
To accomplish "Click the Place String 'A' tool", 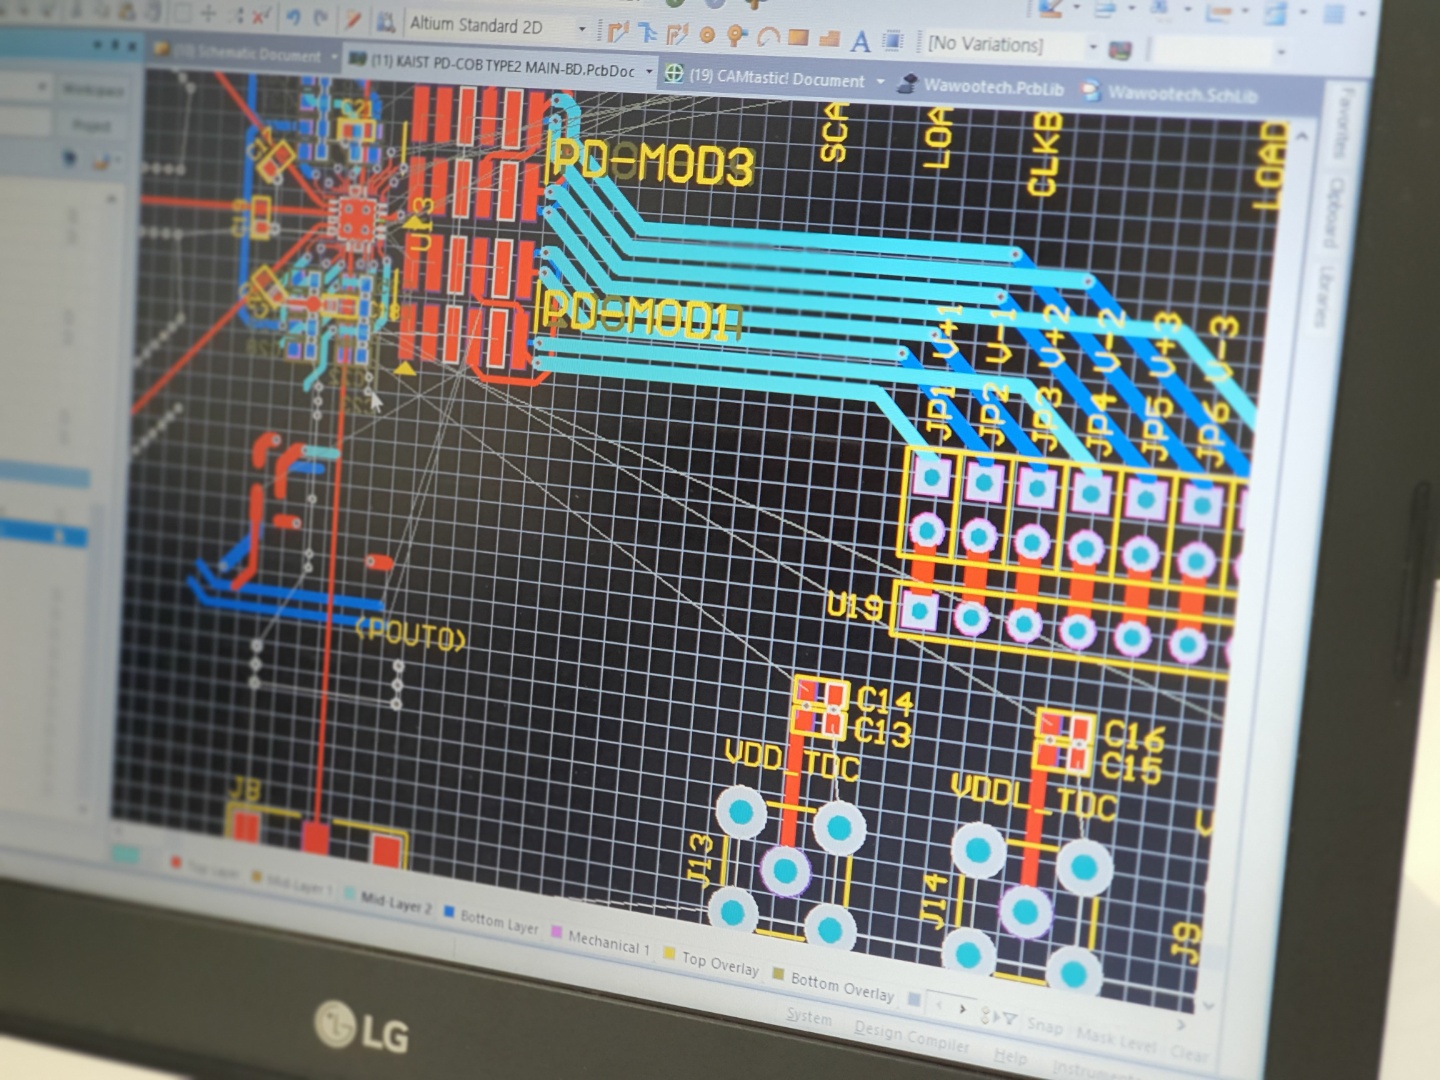I will pos(860,41).
